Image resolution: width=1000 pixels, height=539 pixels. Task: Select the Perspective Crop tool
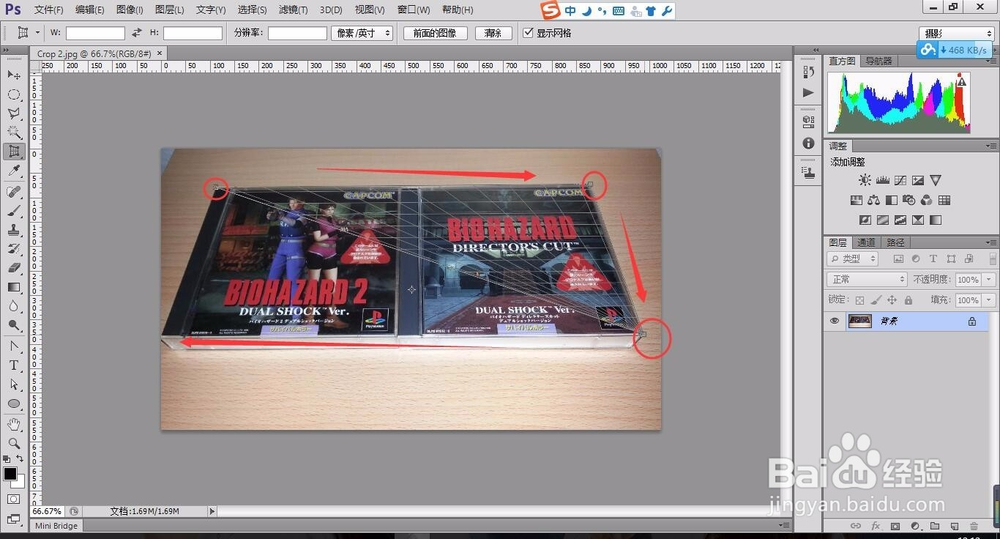click(x=13, y=151)
